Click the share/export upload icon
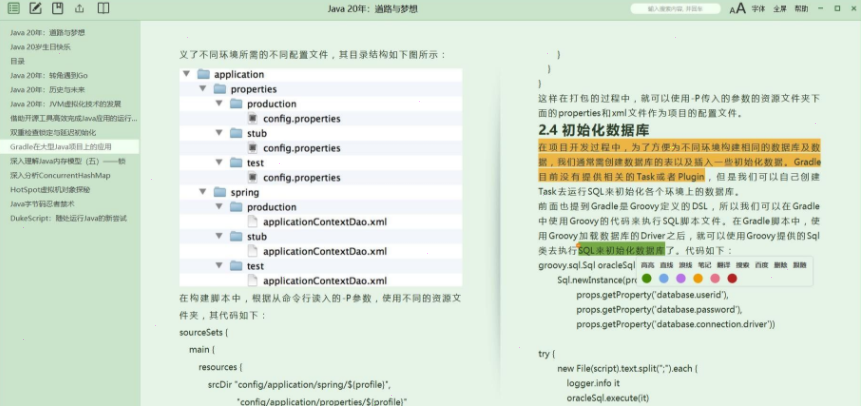This screenshot has height=406, width=861. click(79, 8)
